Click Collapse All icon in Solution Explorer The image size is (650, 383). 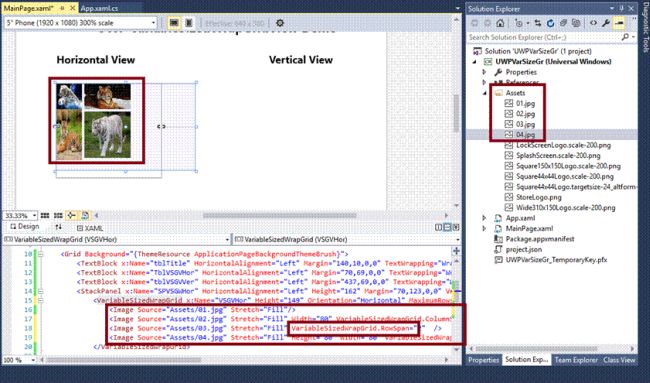(563, 23)
